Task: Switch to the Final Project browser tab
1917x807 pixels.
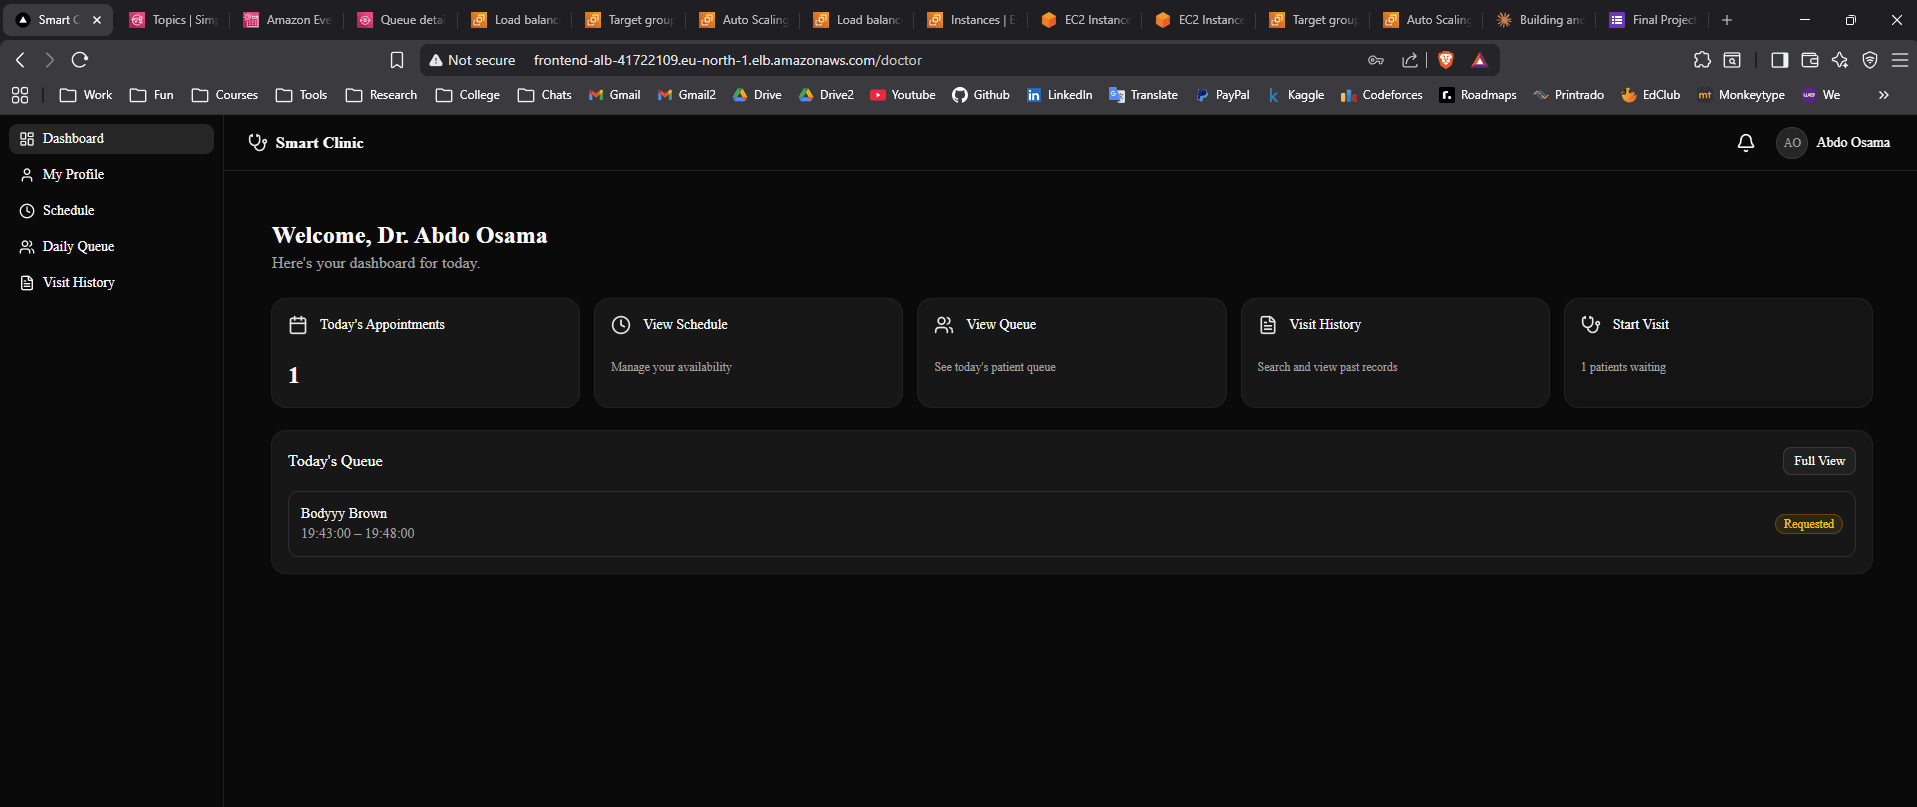Action: [x=1654, y=20]
